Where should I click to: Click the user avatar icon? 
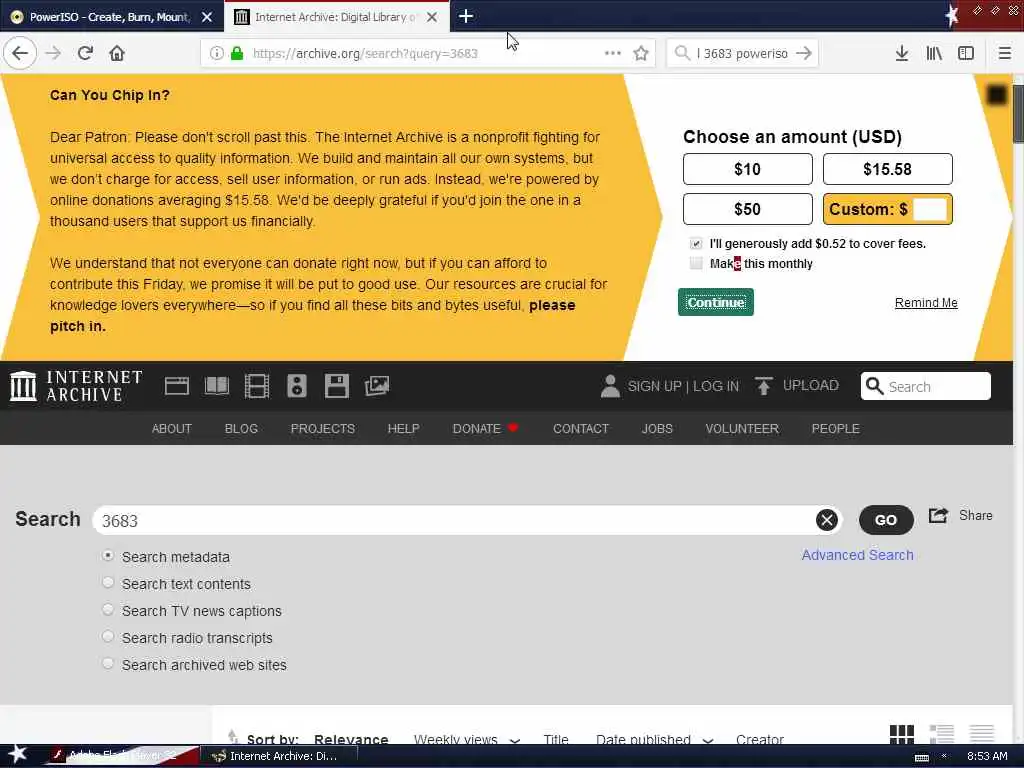610,386
